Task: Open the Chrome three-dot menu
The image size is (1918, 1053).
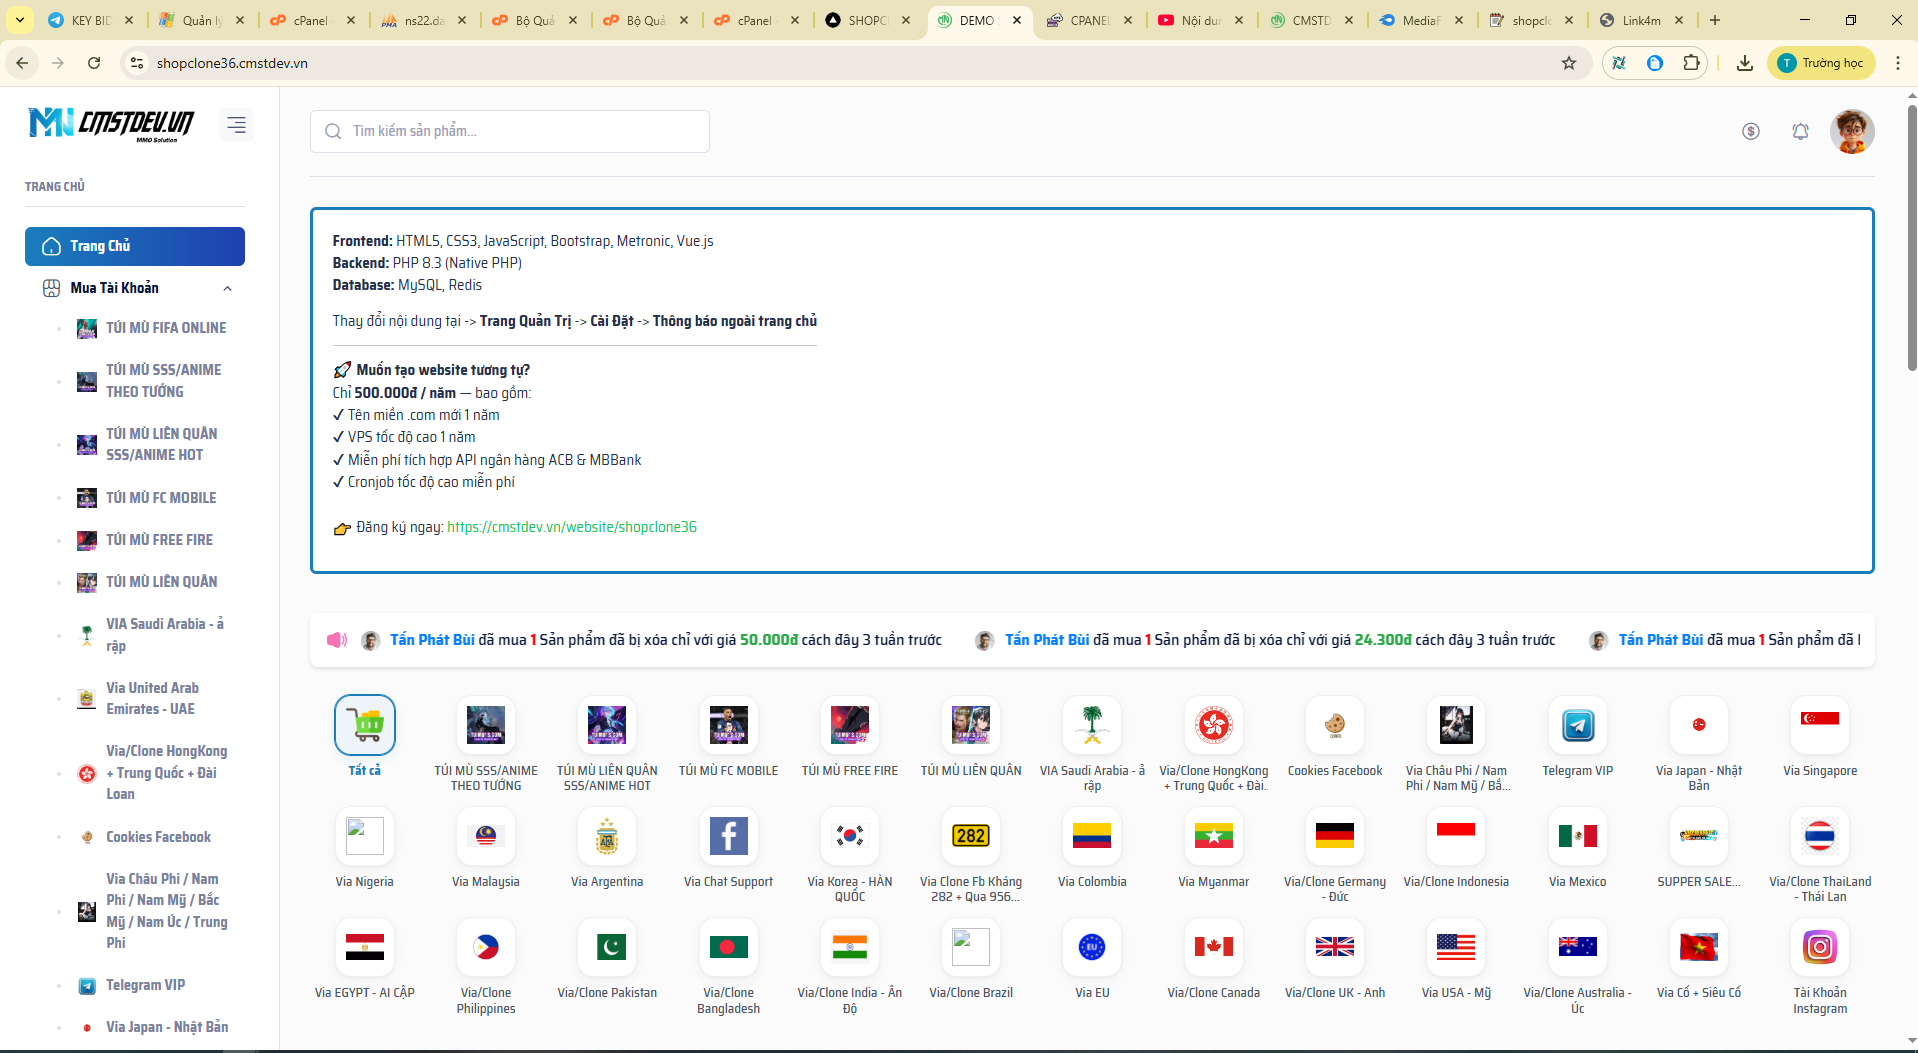Action: click(1897, 63)
